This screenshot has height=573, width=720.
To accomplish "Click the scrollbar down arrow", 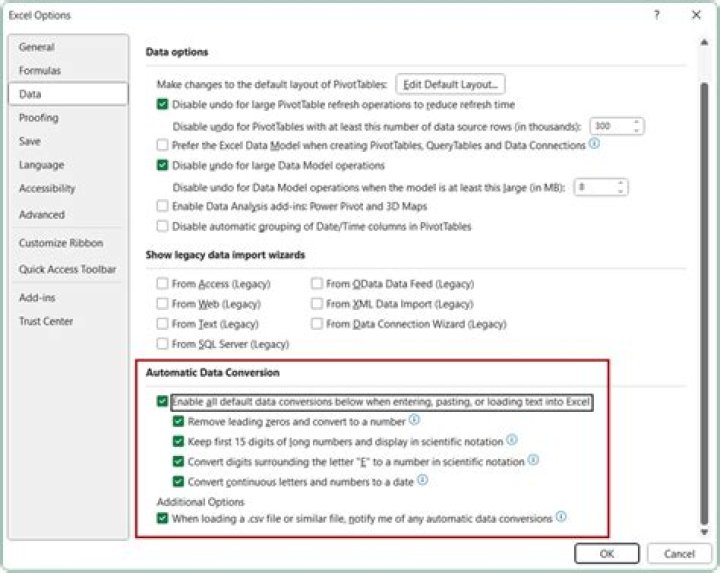I will point(704,532).
